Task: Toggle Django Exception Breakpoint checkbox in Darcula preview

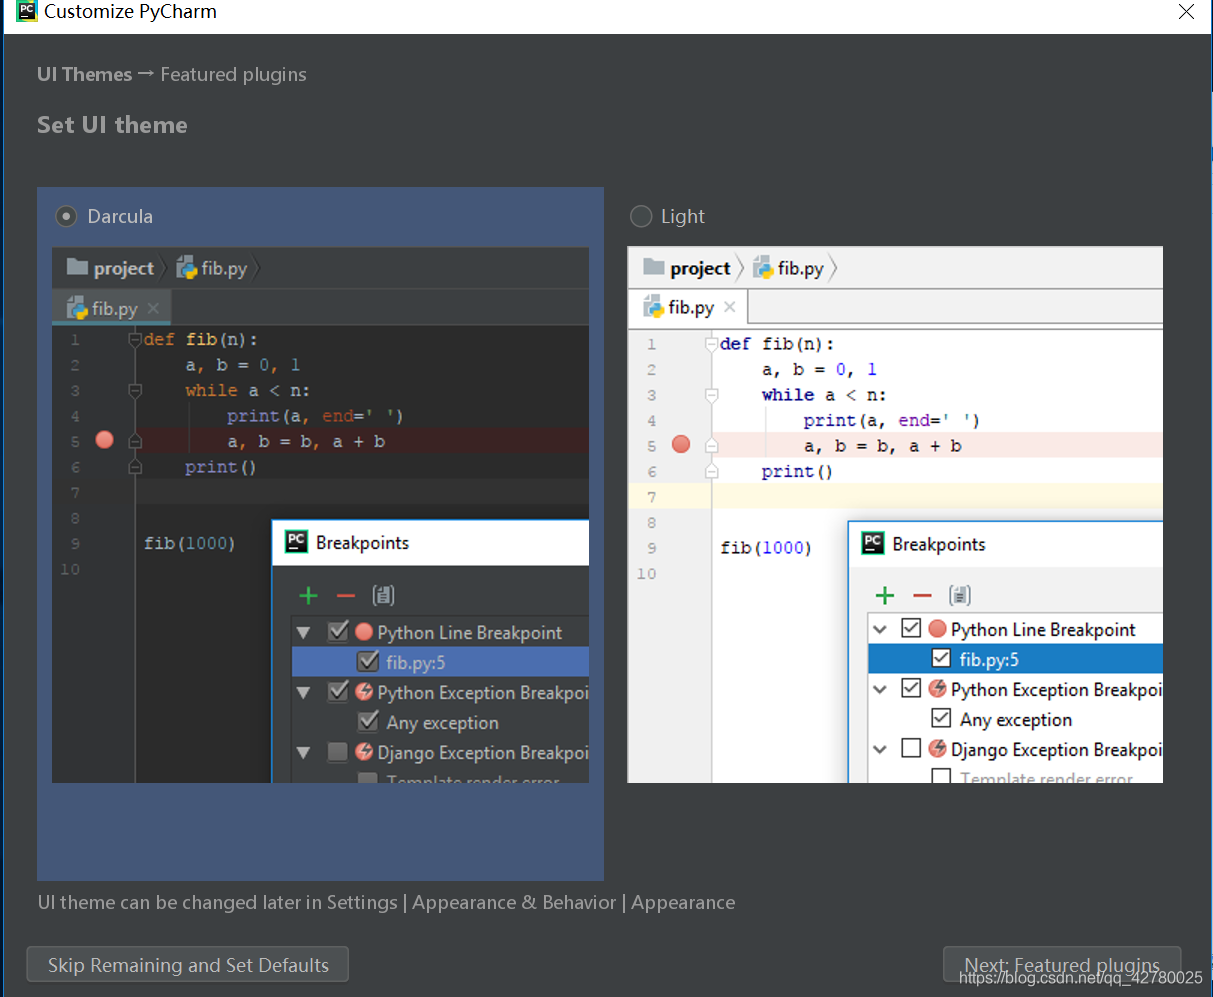Action: [338, 751]
